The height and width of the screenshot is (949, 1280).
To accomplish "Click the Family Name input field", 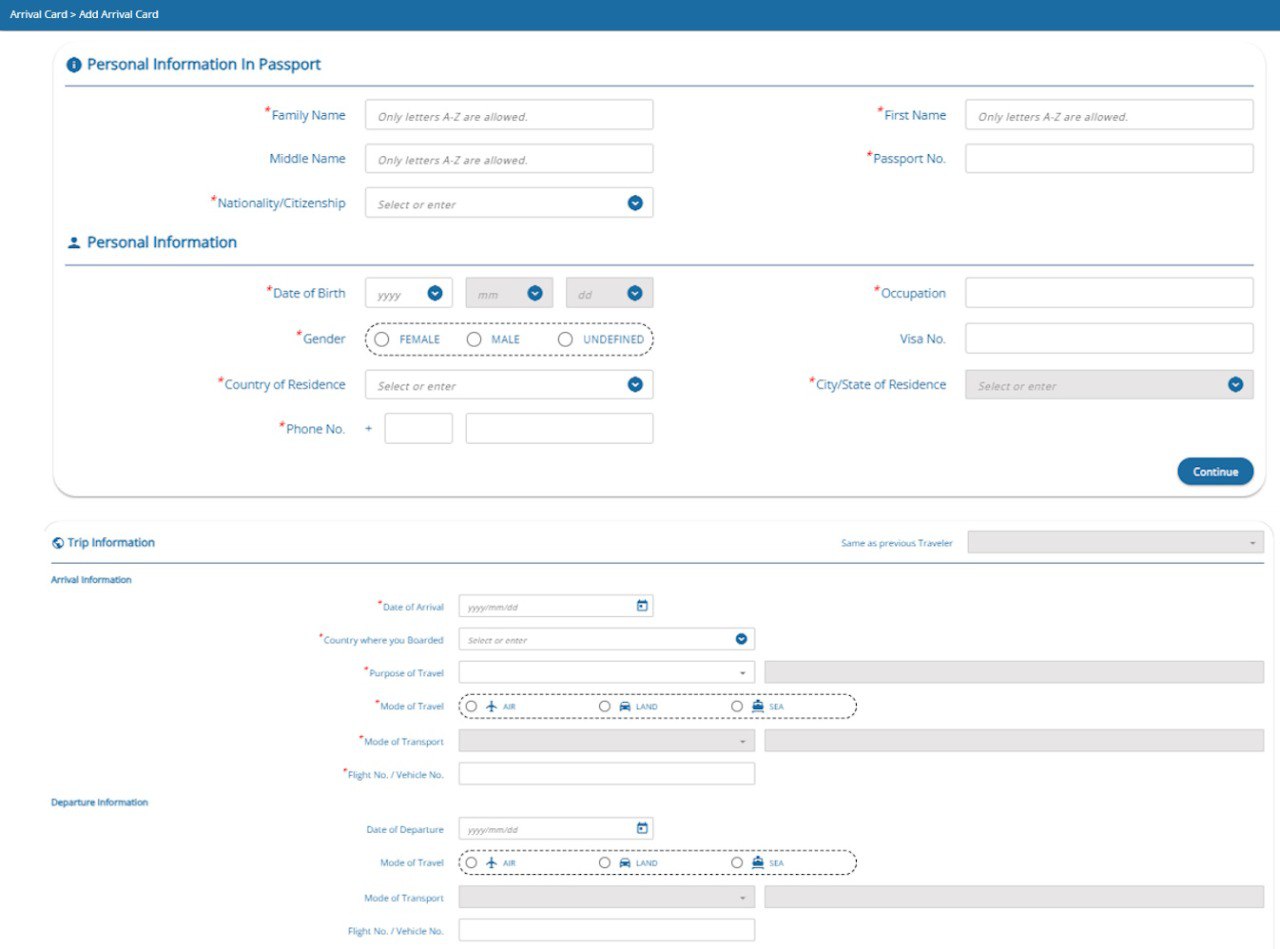I will point(508,115).
